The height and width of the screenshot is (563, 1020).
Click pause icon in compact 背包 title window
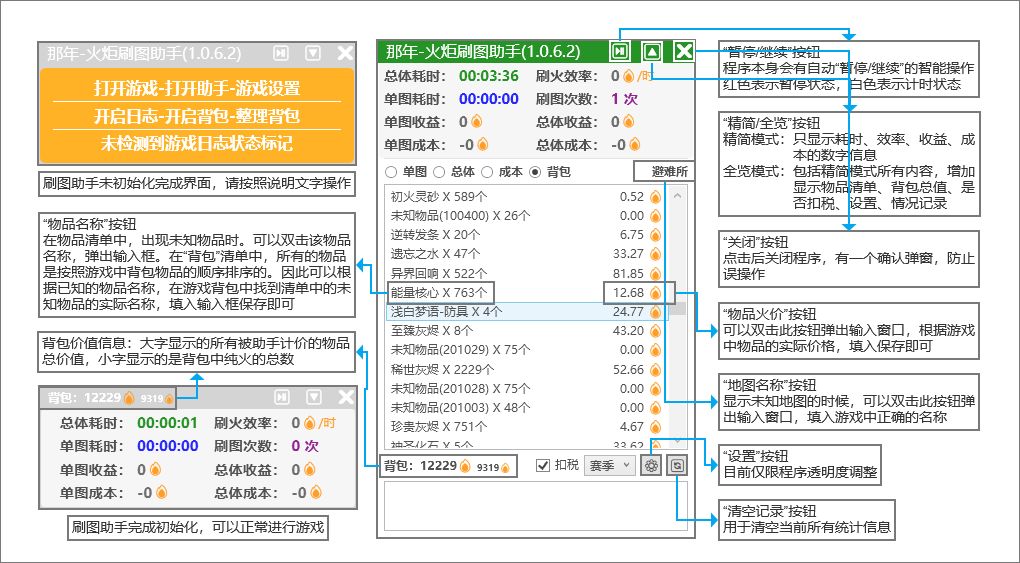[x=282, y=396]
